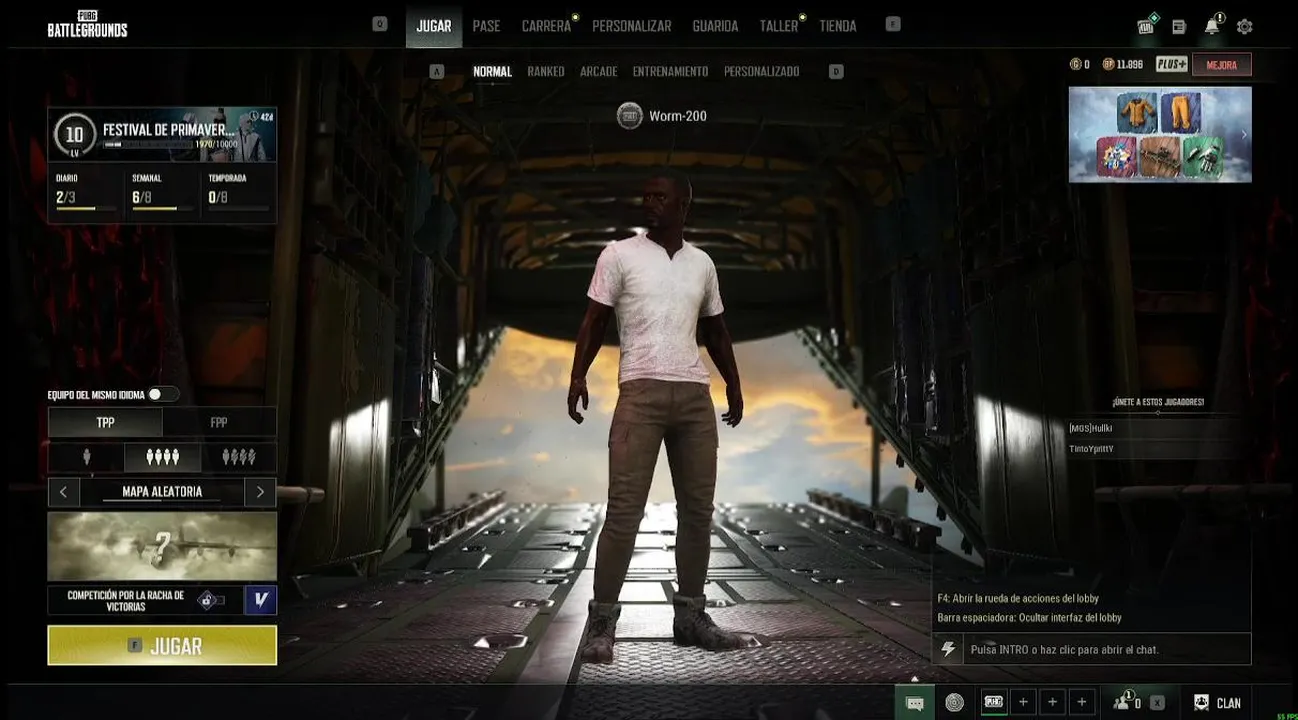The image size is (1298, 720).
Task: Click the second empty plus team slot
Action: coord(1052,702)
